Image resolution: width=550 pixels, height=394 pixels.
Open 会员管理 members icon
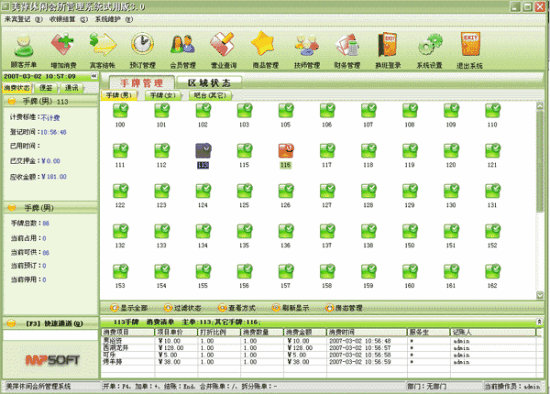pyautogui.click(x=182, y=50)
